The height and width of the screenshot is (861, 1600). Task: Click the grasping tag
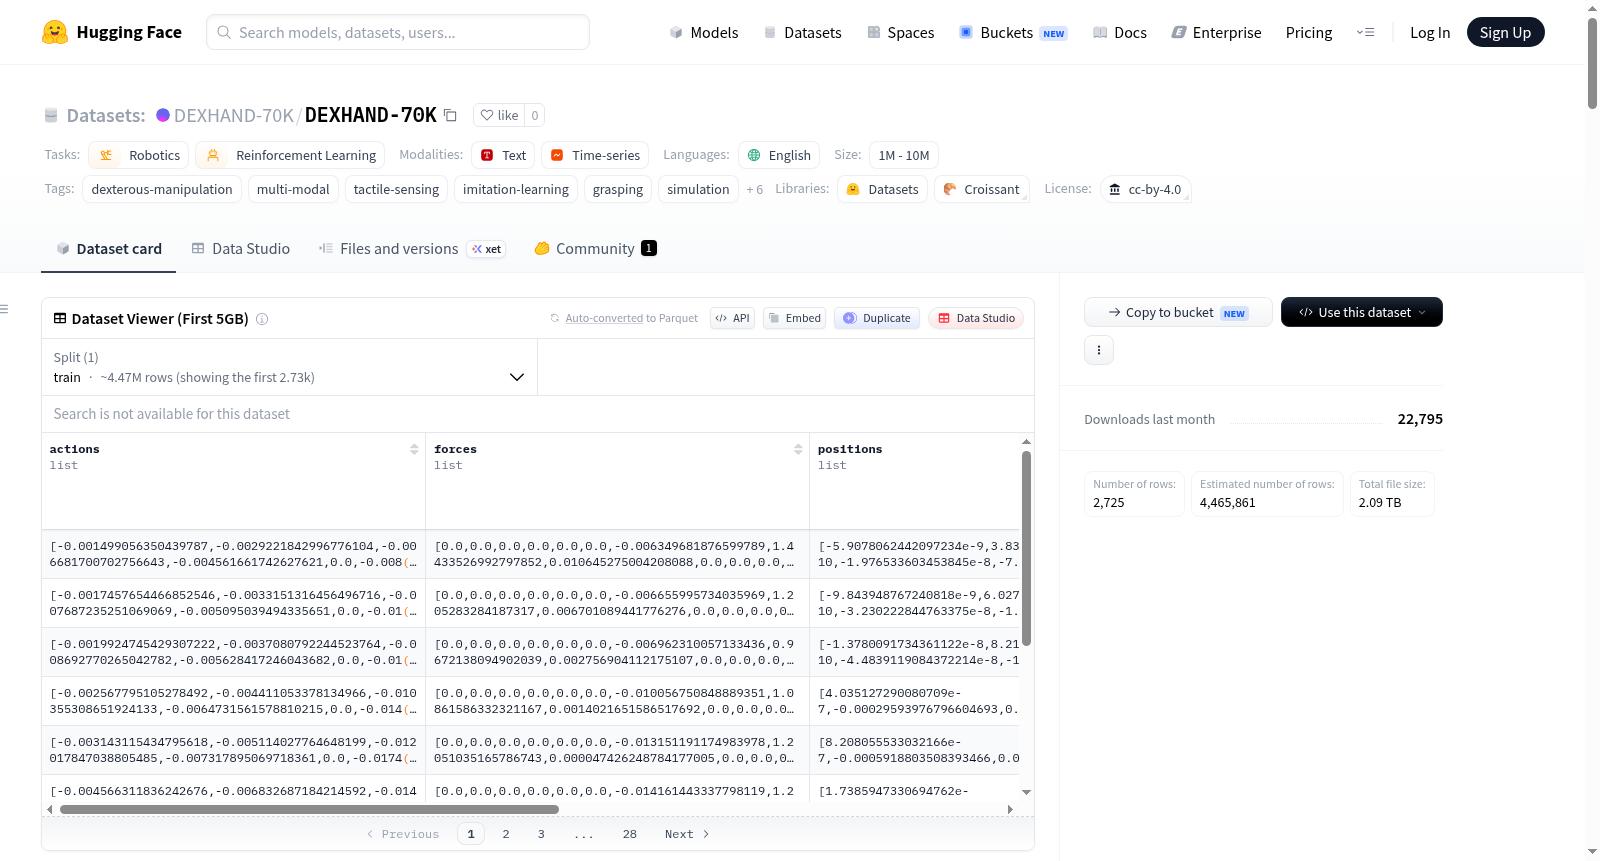pos(618,189)
